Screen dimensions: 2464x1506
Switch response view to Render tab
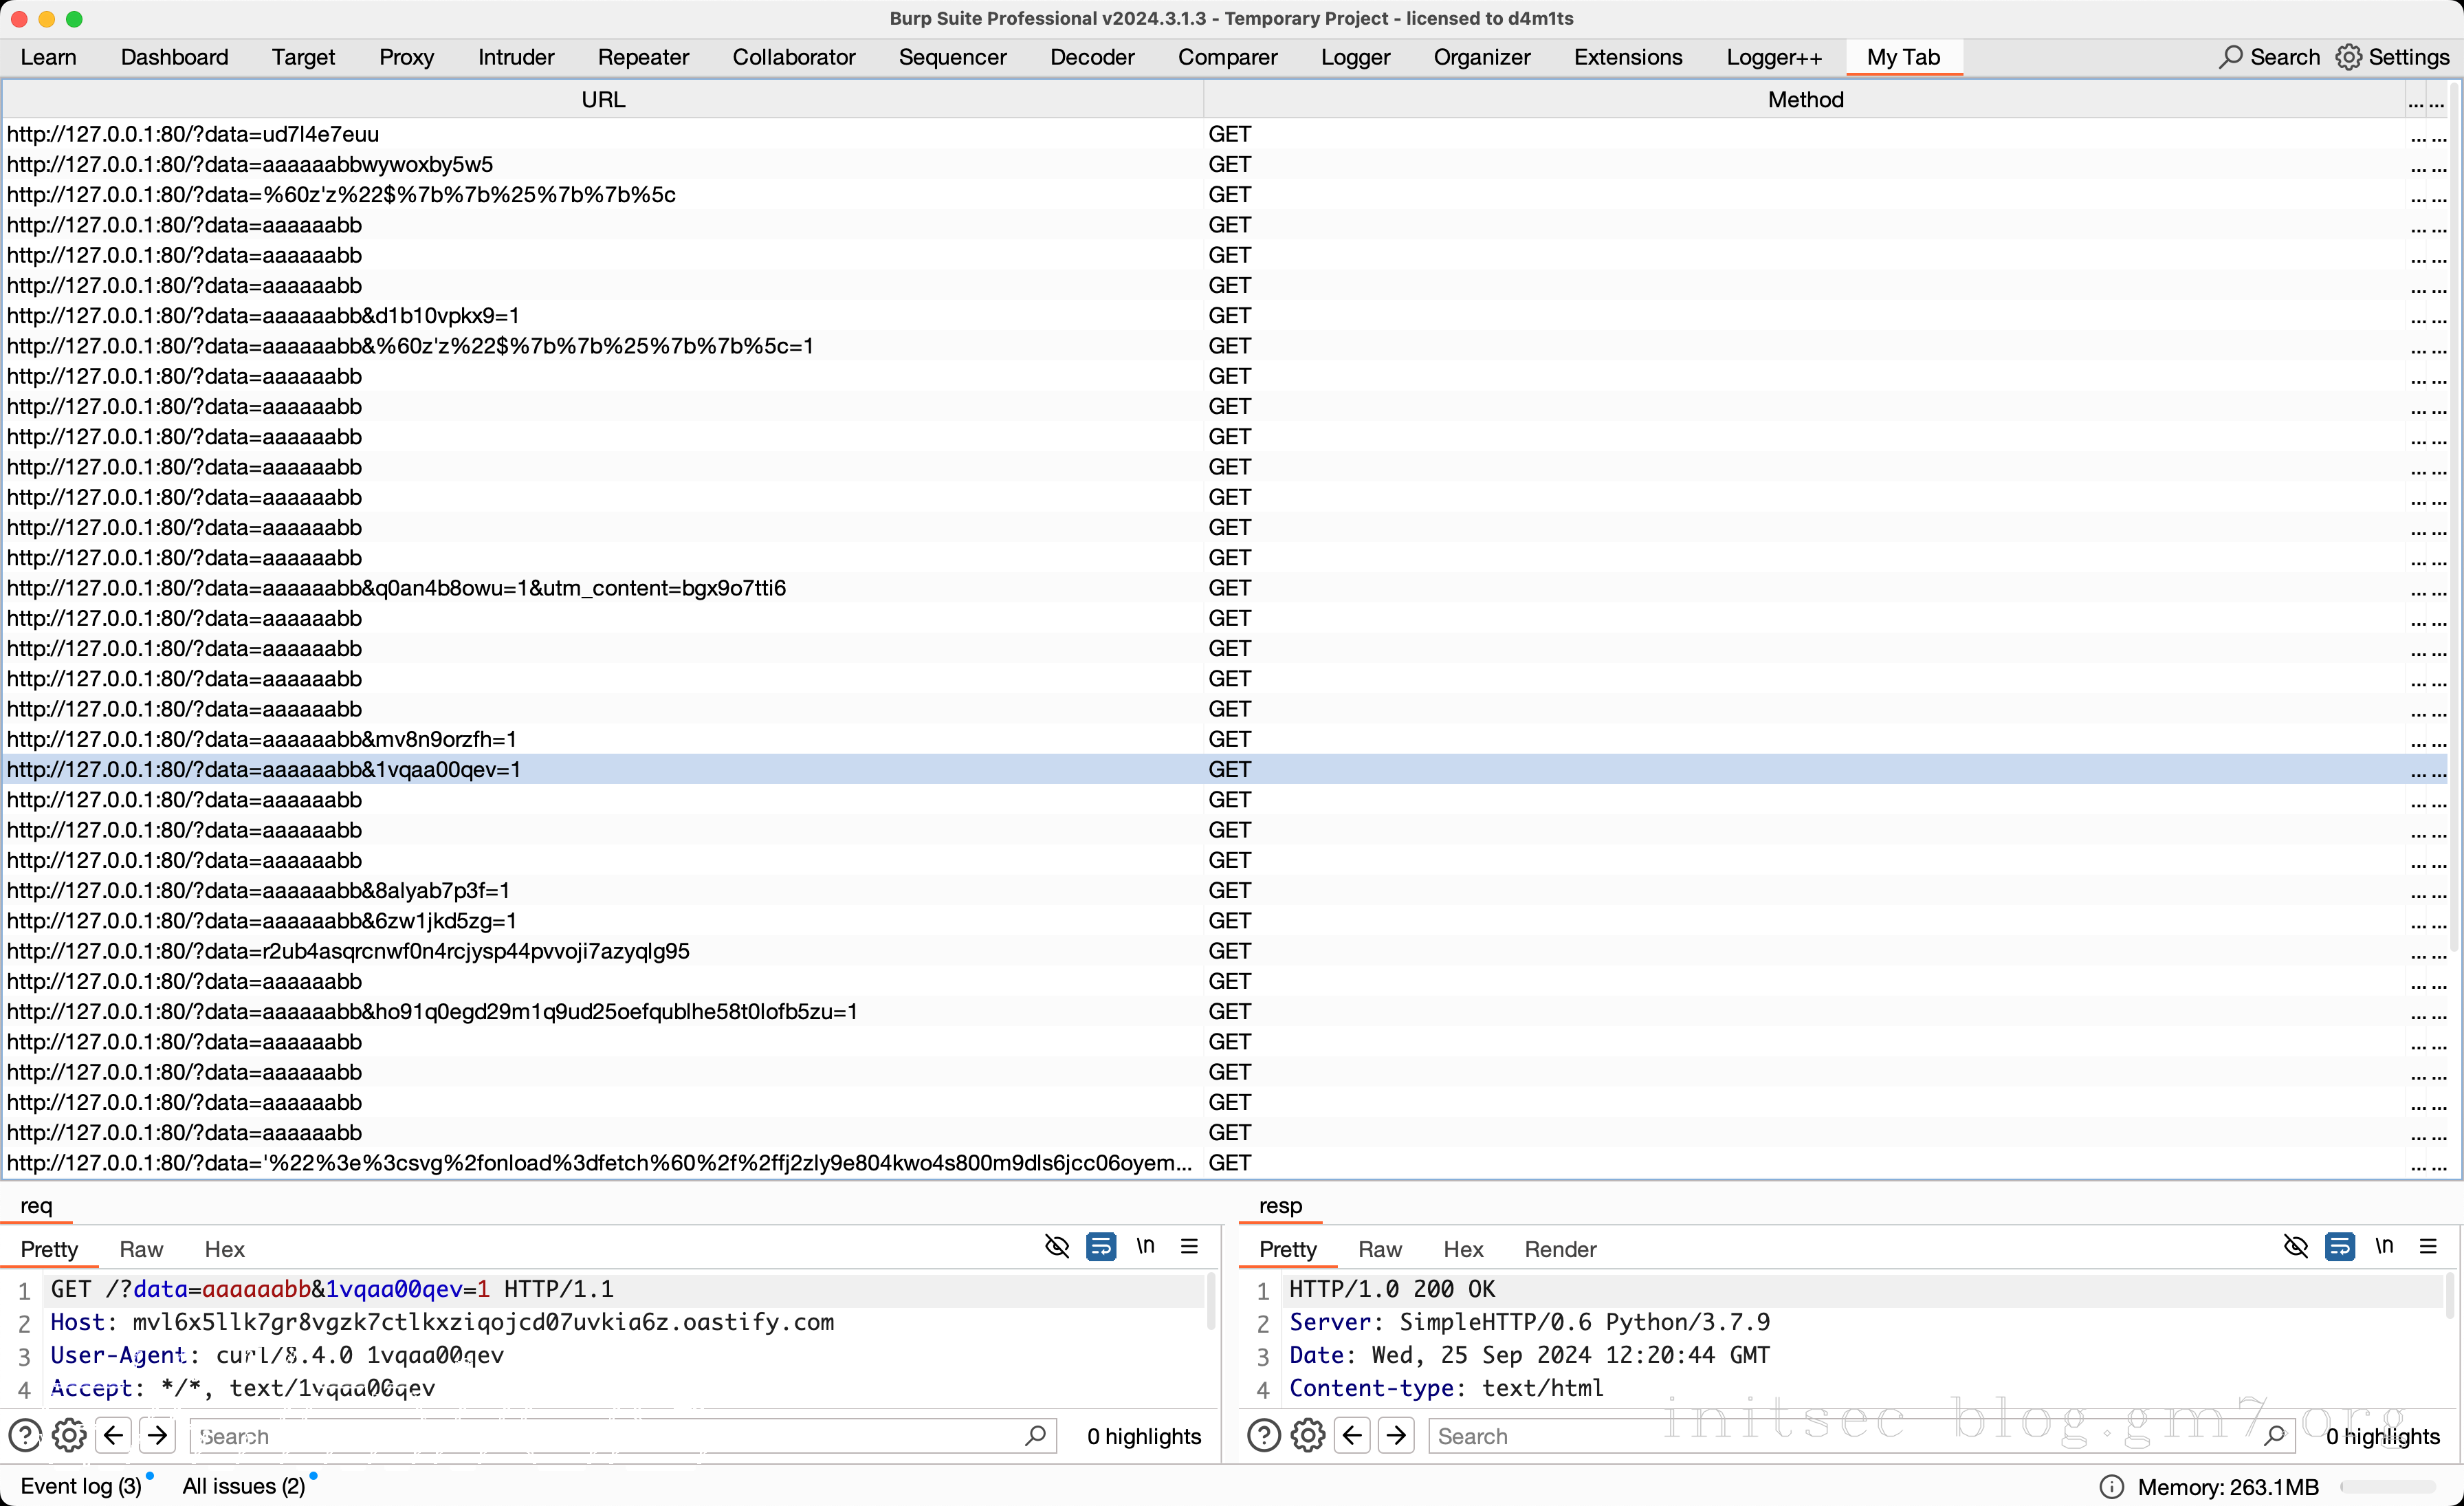[1560, 1249]
